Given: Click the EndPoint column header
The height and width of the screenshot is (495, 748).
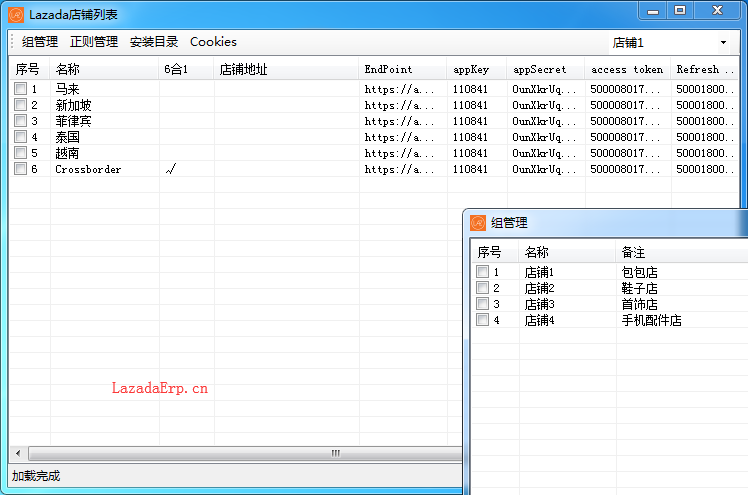Looking at the screenshot, I should pyautogui.click(x=403, y=69).
